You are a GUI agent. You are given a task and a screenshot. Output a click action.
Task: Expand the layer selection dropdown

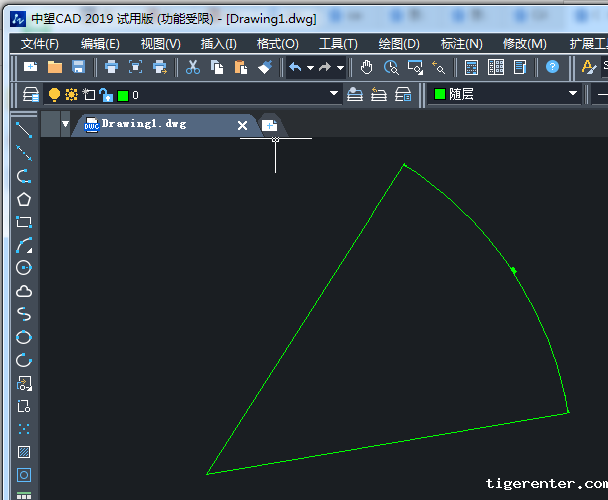pyautogui.click(x=334, y=95)
